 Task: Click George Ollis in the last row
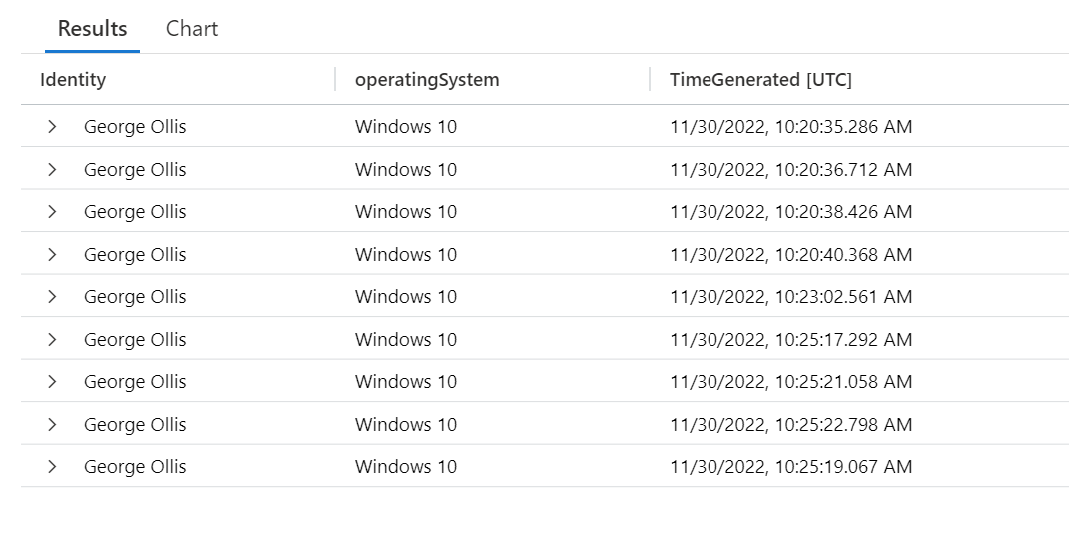(135, 467)
